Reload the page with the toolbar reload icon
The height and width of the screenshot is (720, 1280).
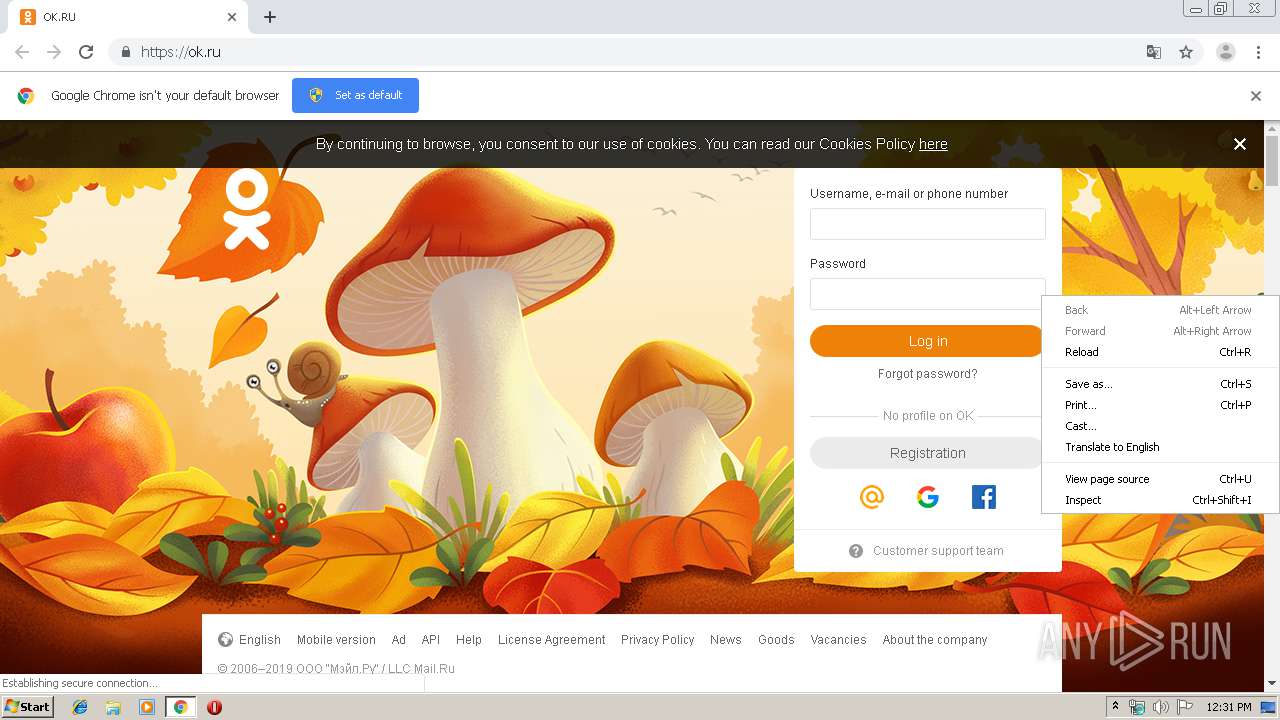[x=86, y=52]
